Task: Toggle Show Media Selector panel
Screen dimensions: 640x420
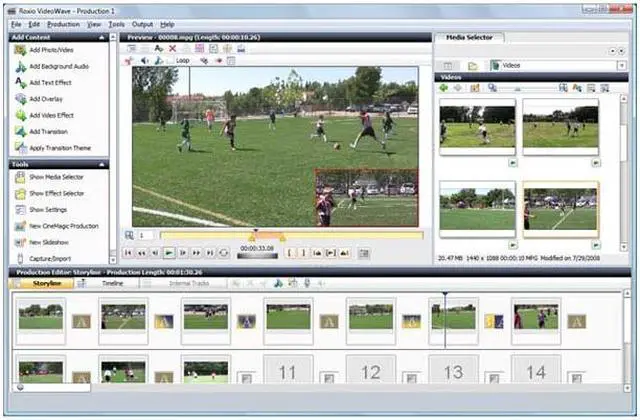Action: (x=20, y=177)
